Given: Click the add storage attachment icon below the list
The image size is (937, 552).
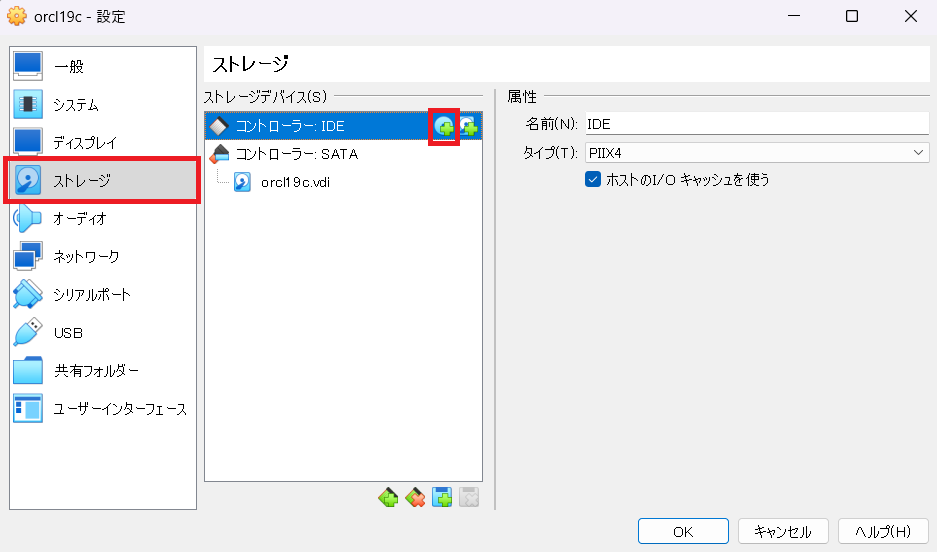Looking at the screenshot, I should [442, 497].
